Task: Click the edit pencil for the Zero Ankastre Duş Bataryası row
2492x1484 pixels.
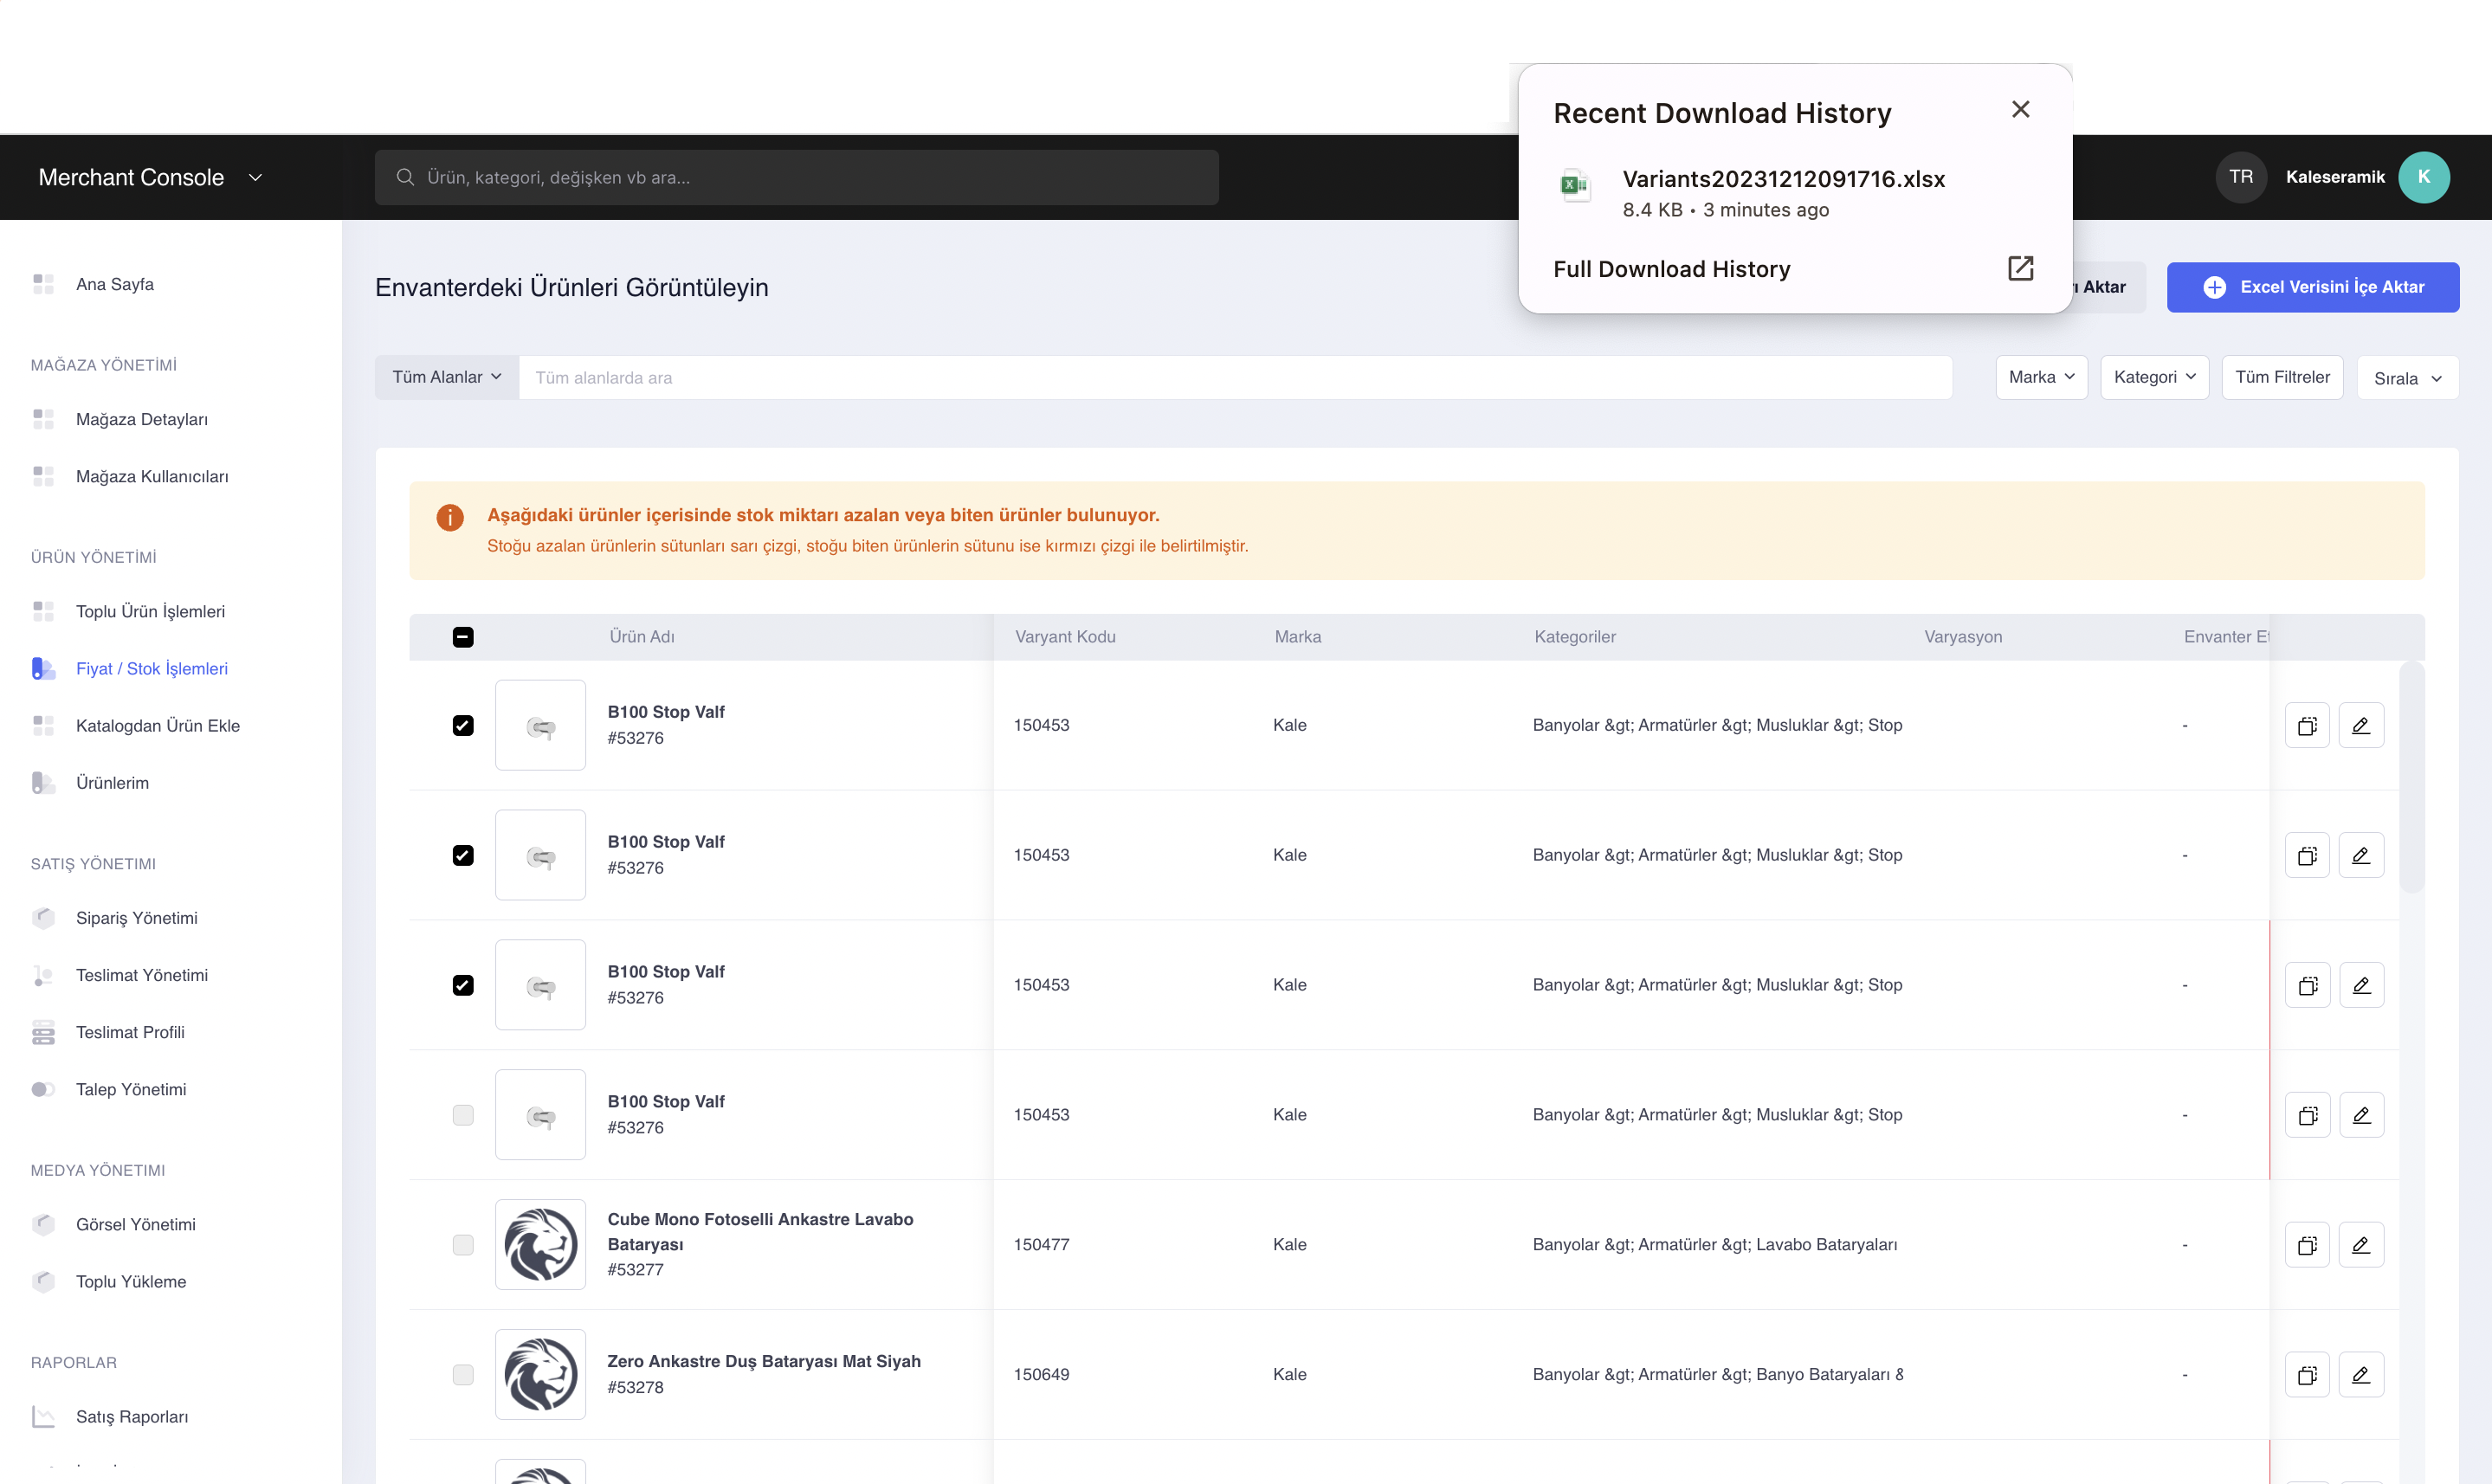Action: pyautogui.click(x=2361, y=1375)
